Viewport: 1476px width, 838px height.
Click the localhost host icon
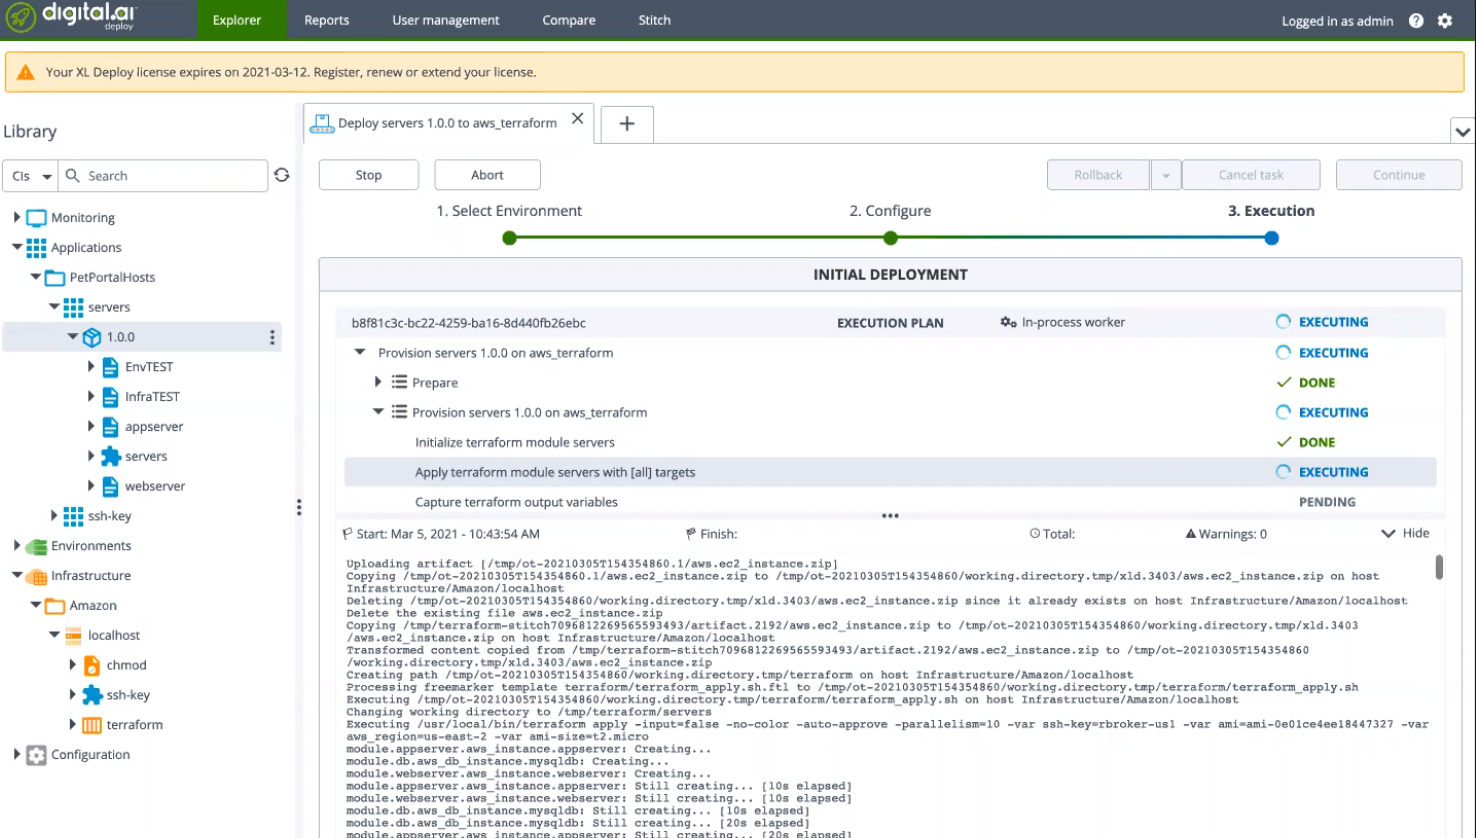tap(73, 635)
